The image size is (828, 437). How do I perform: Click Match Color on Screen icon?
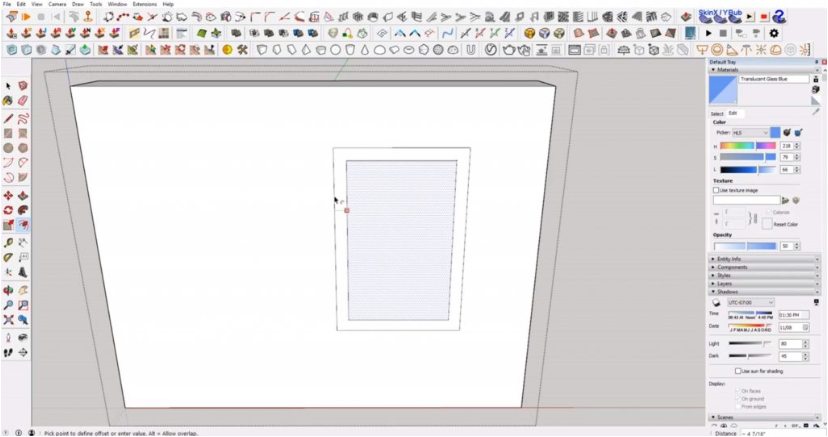(798, 132)
